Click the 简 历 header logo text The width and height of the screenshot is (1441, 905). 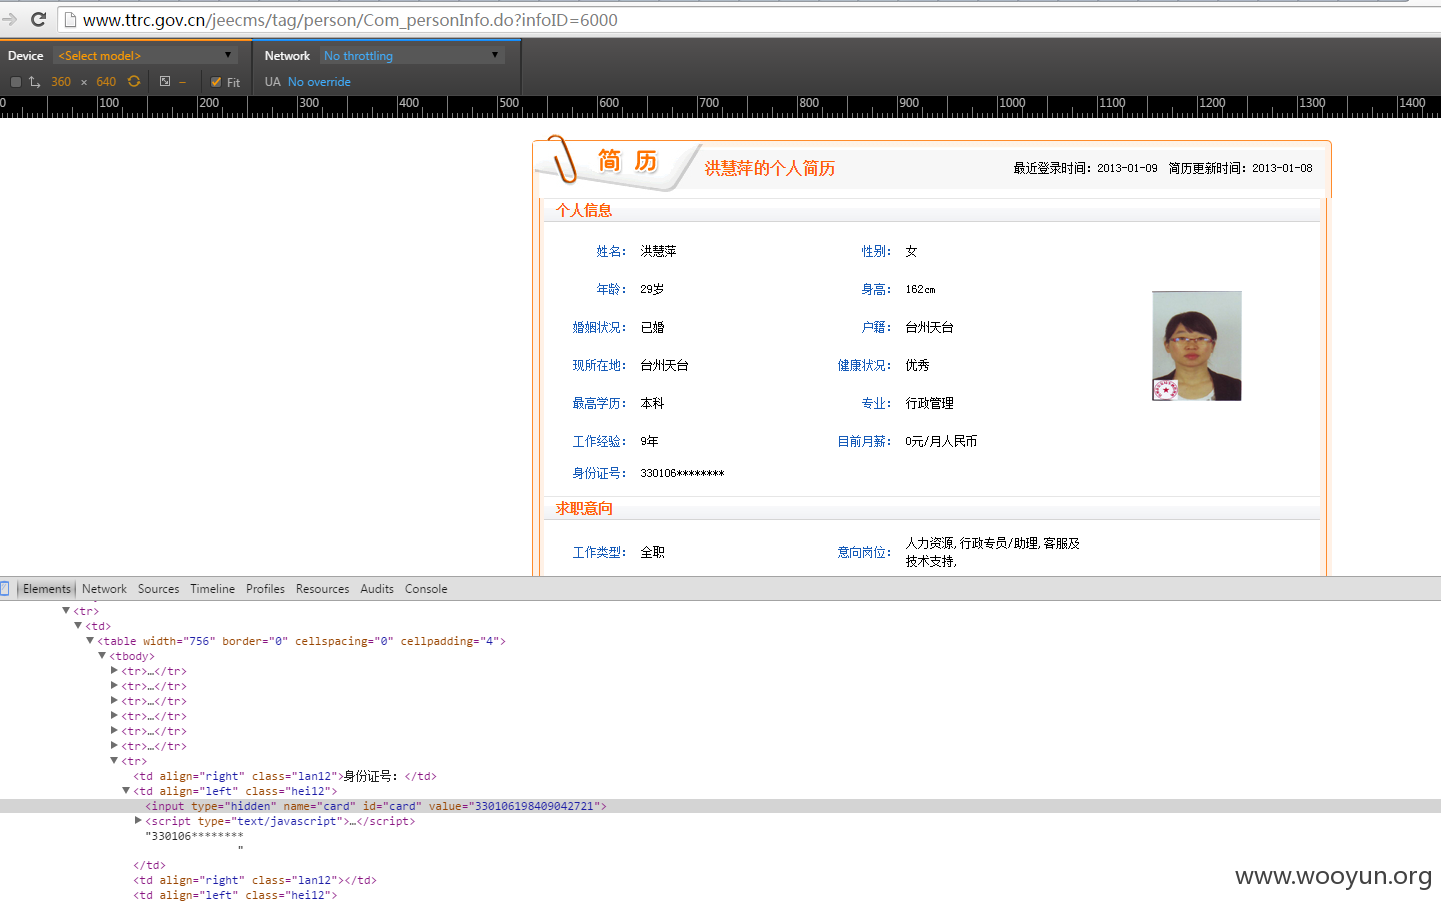pos(627,160)
